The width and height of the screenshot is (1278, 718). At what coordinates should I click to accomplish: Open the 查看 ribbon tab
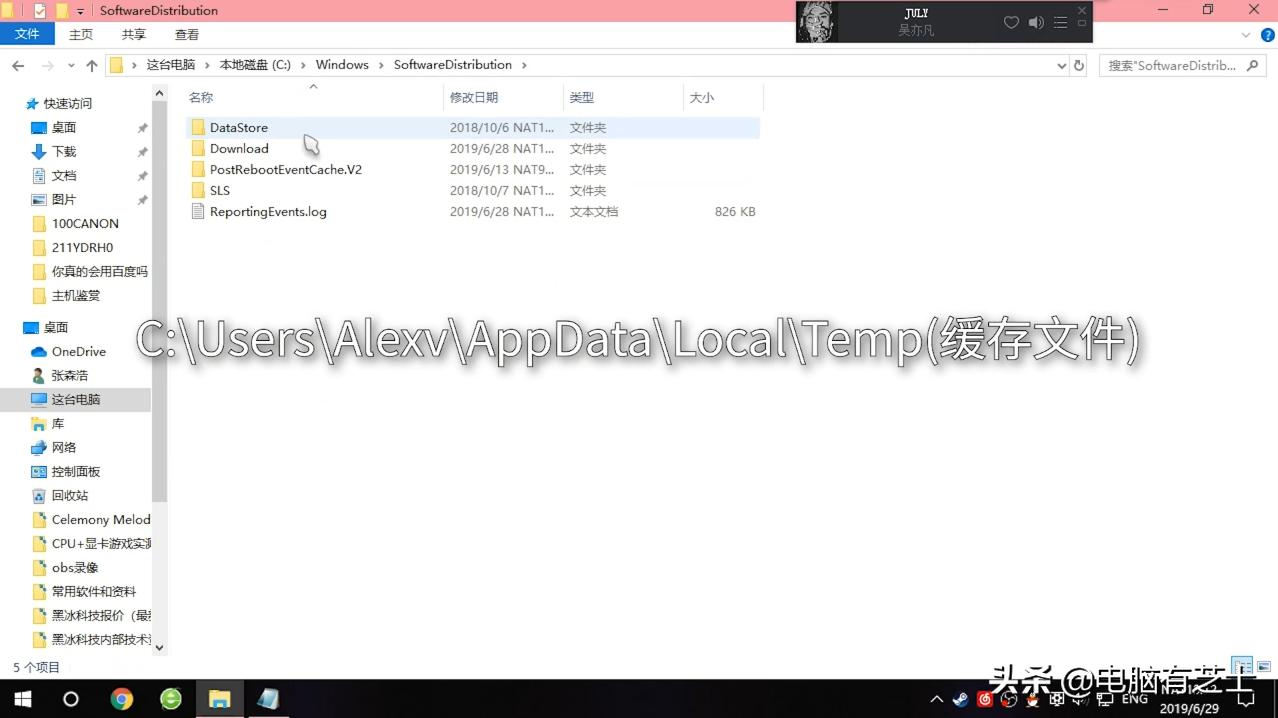point(187,34)
